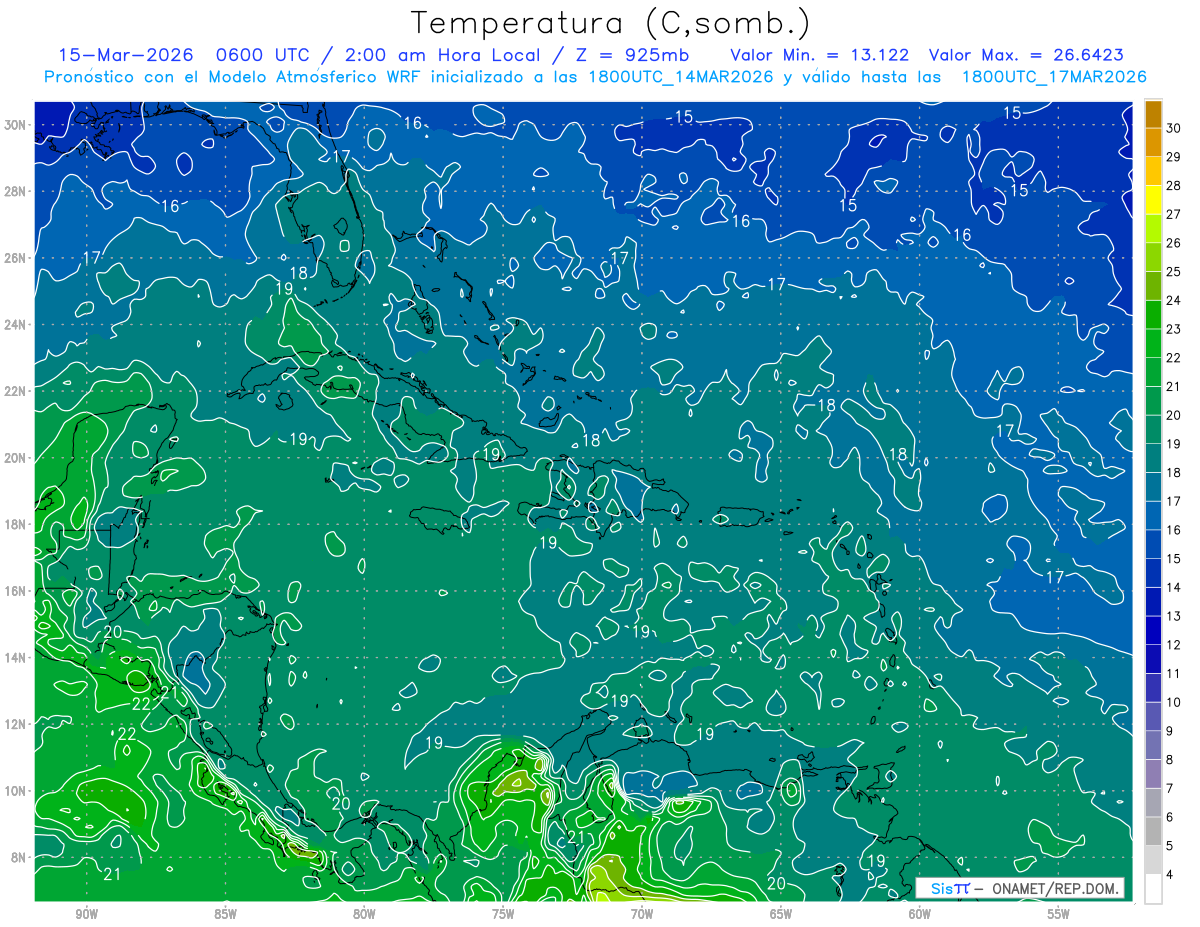
Task: Click yellow color bar swatch between 27 and 28
Action: 1153,199
